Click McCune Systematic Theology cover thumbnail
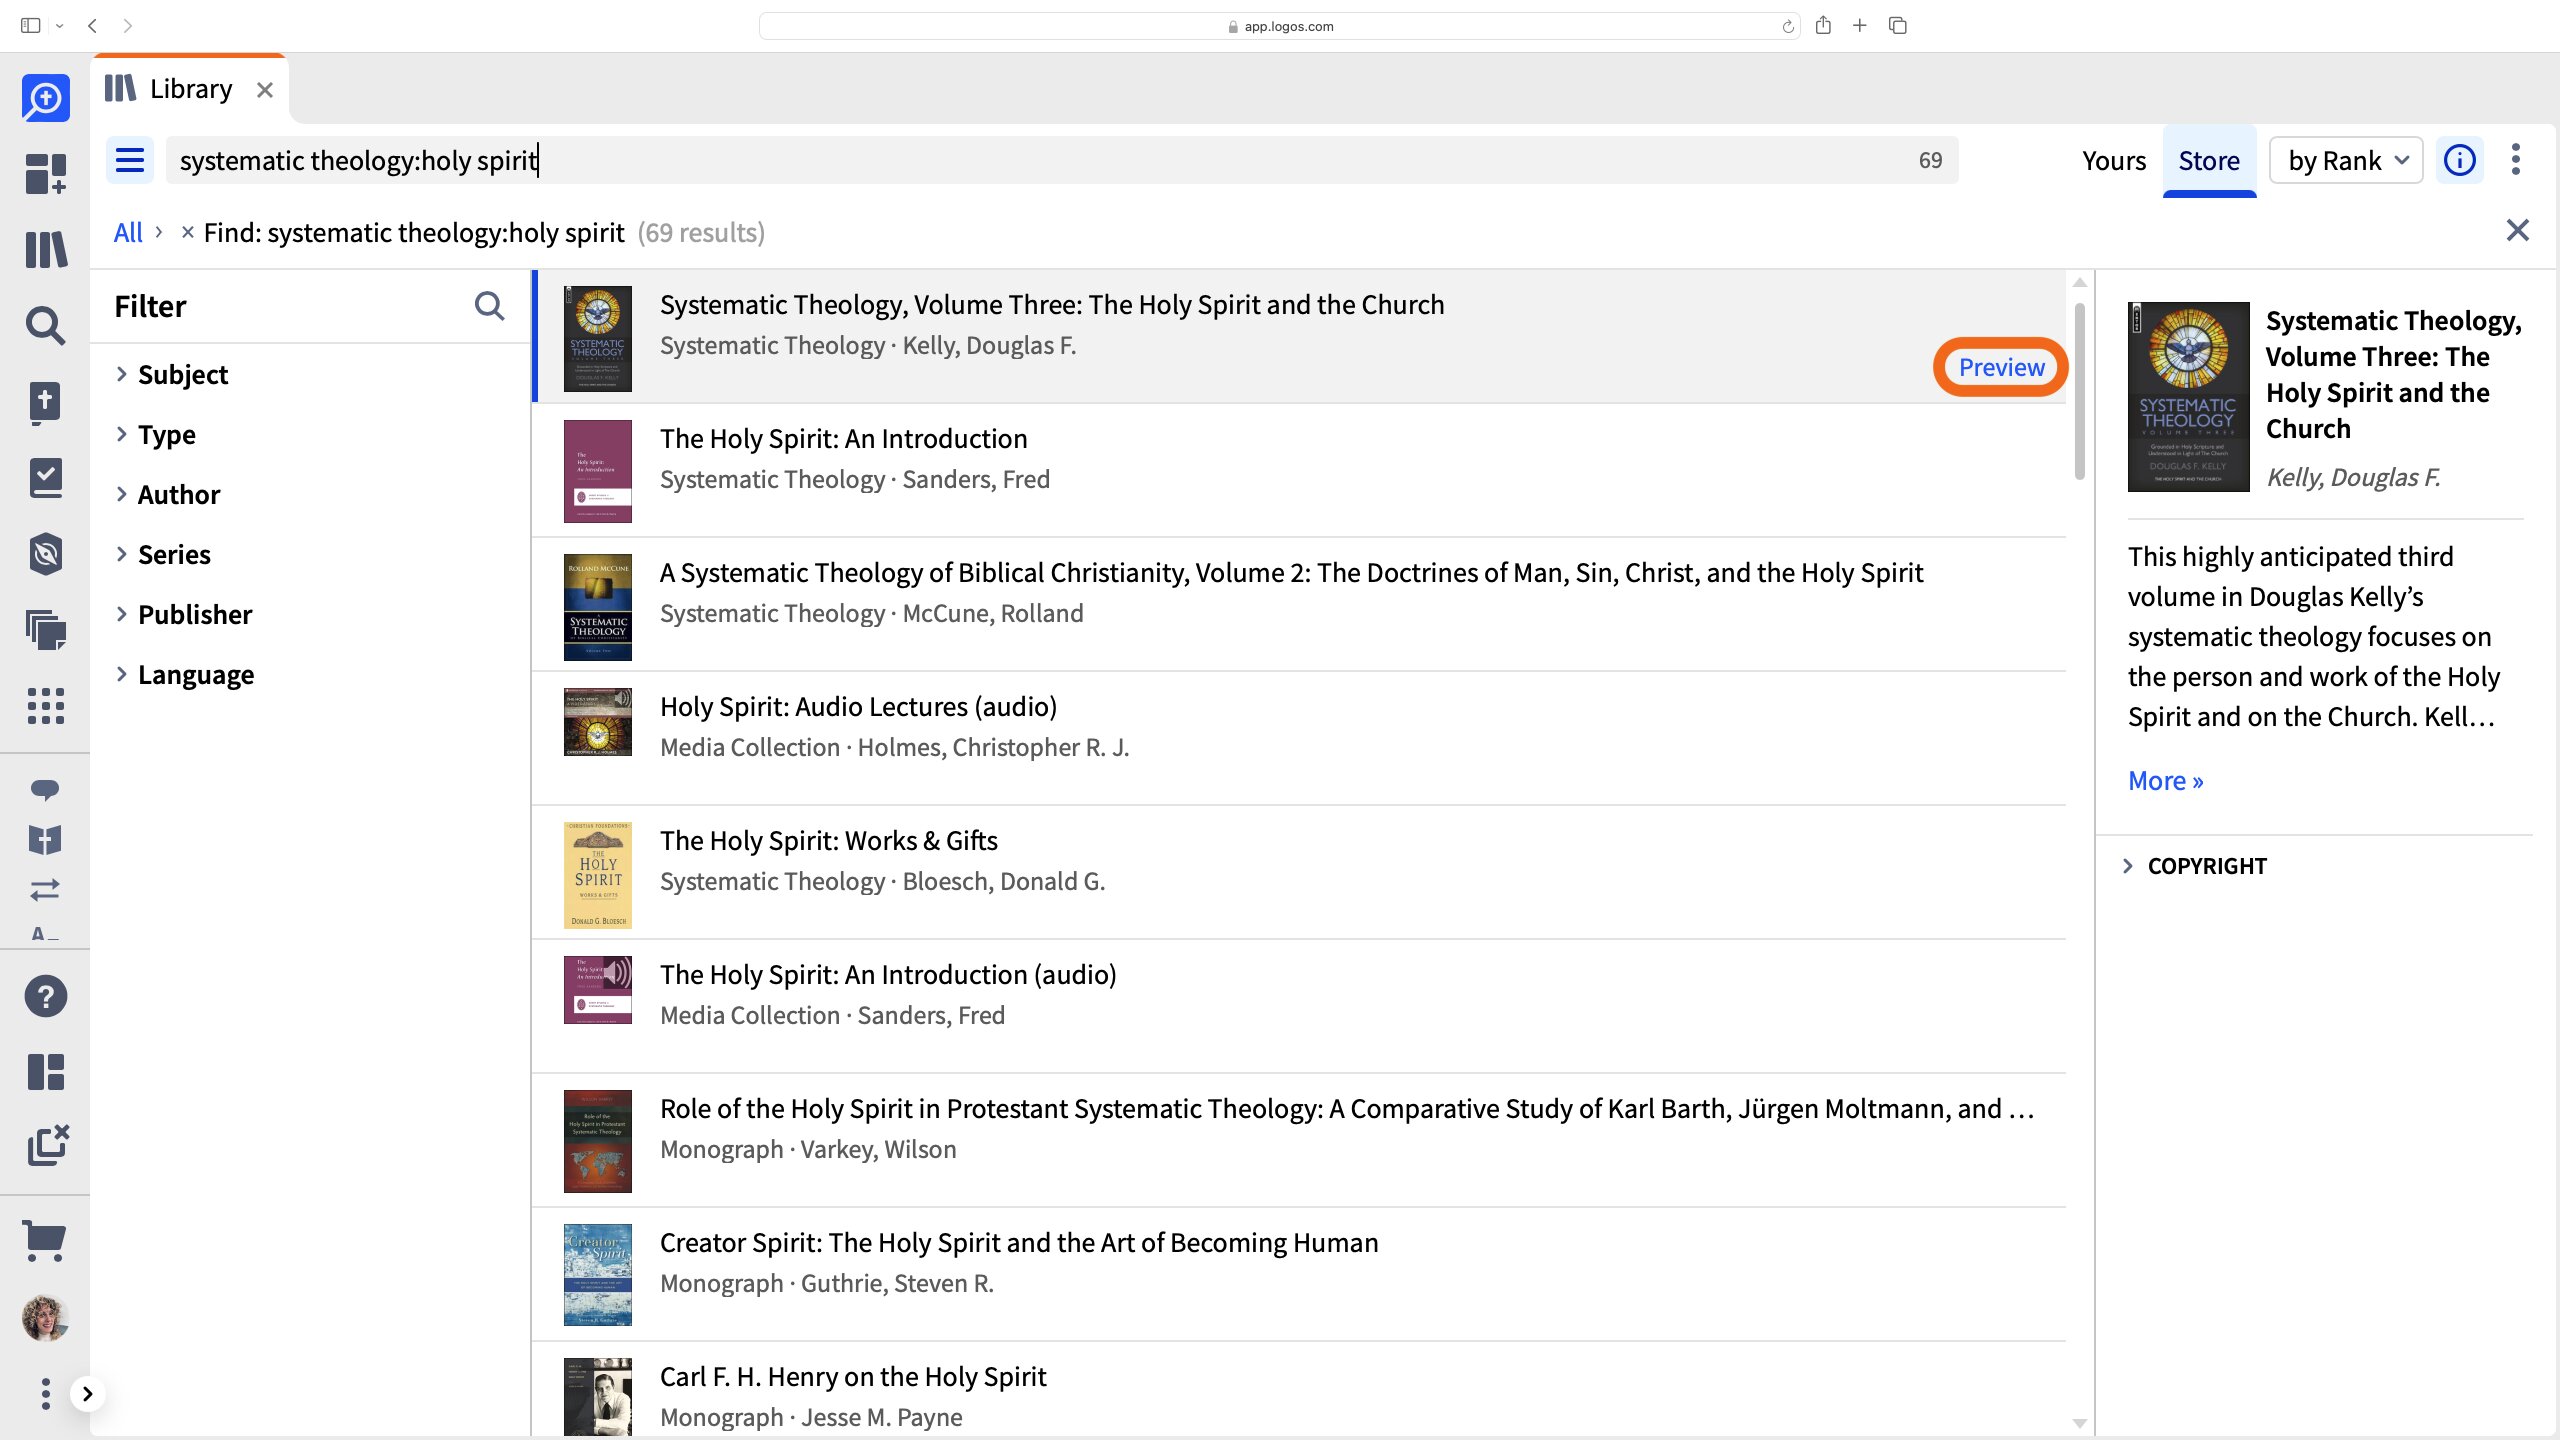 (x=598, y=607)
